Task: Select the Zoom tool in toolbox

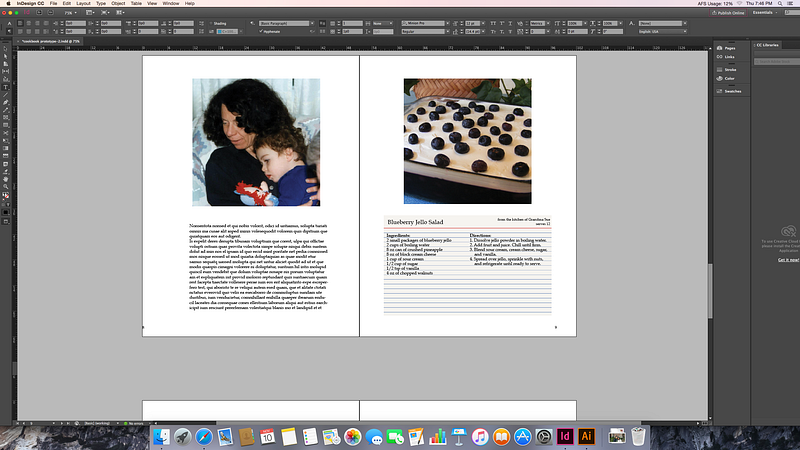Action: click(x=6, y=187)
